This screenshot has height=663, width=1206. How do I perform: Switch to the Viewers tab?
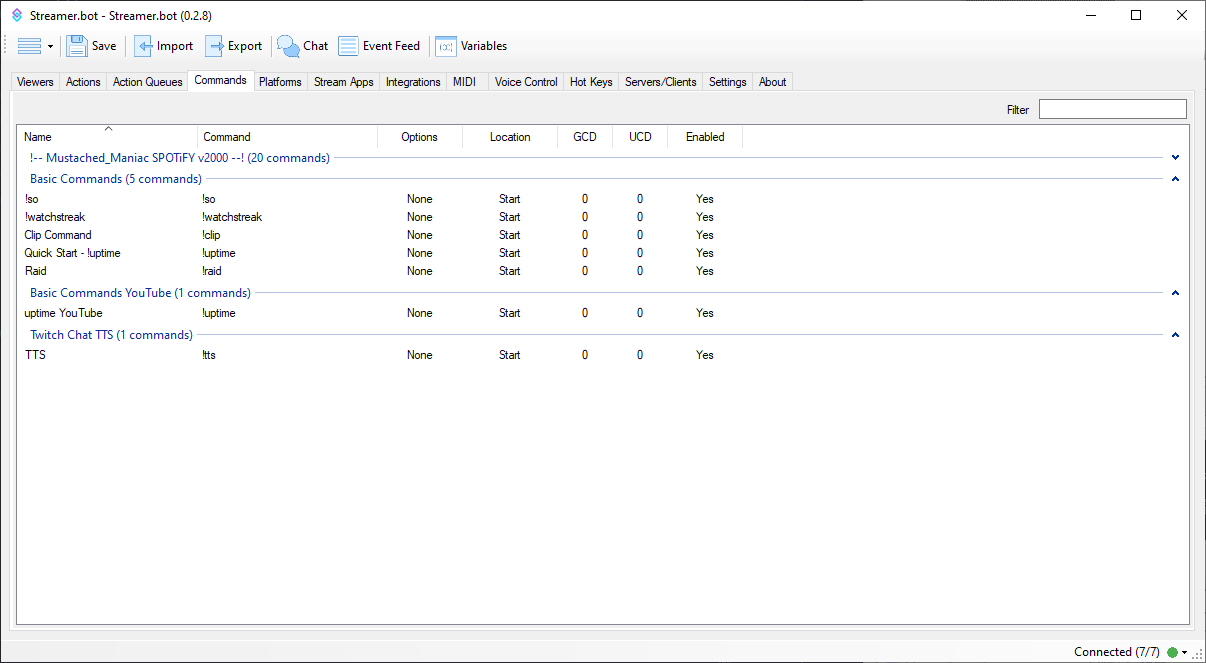(35, 82)
